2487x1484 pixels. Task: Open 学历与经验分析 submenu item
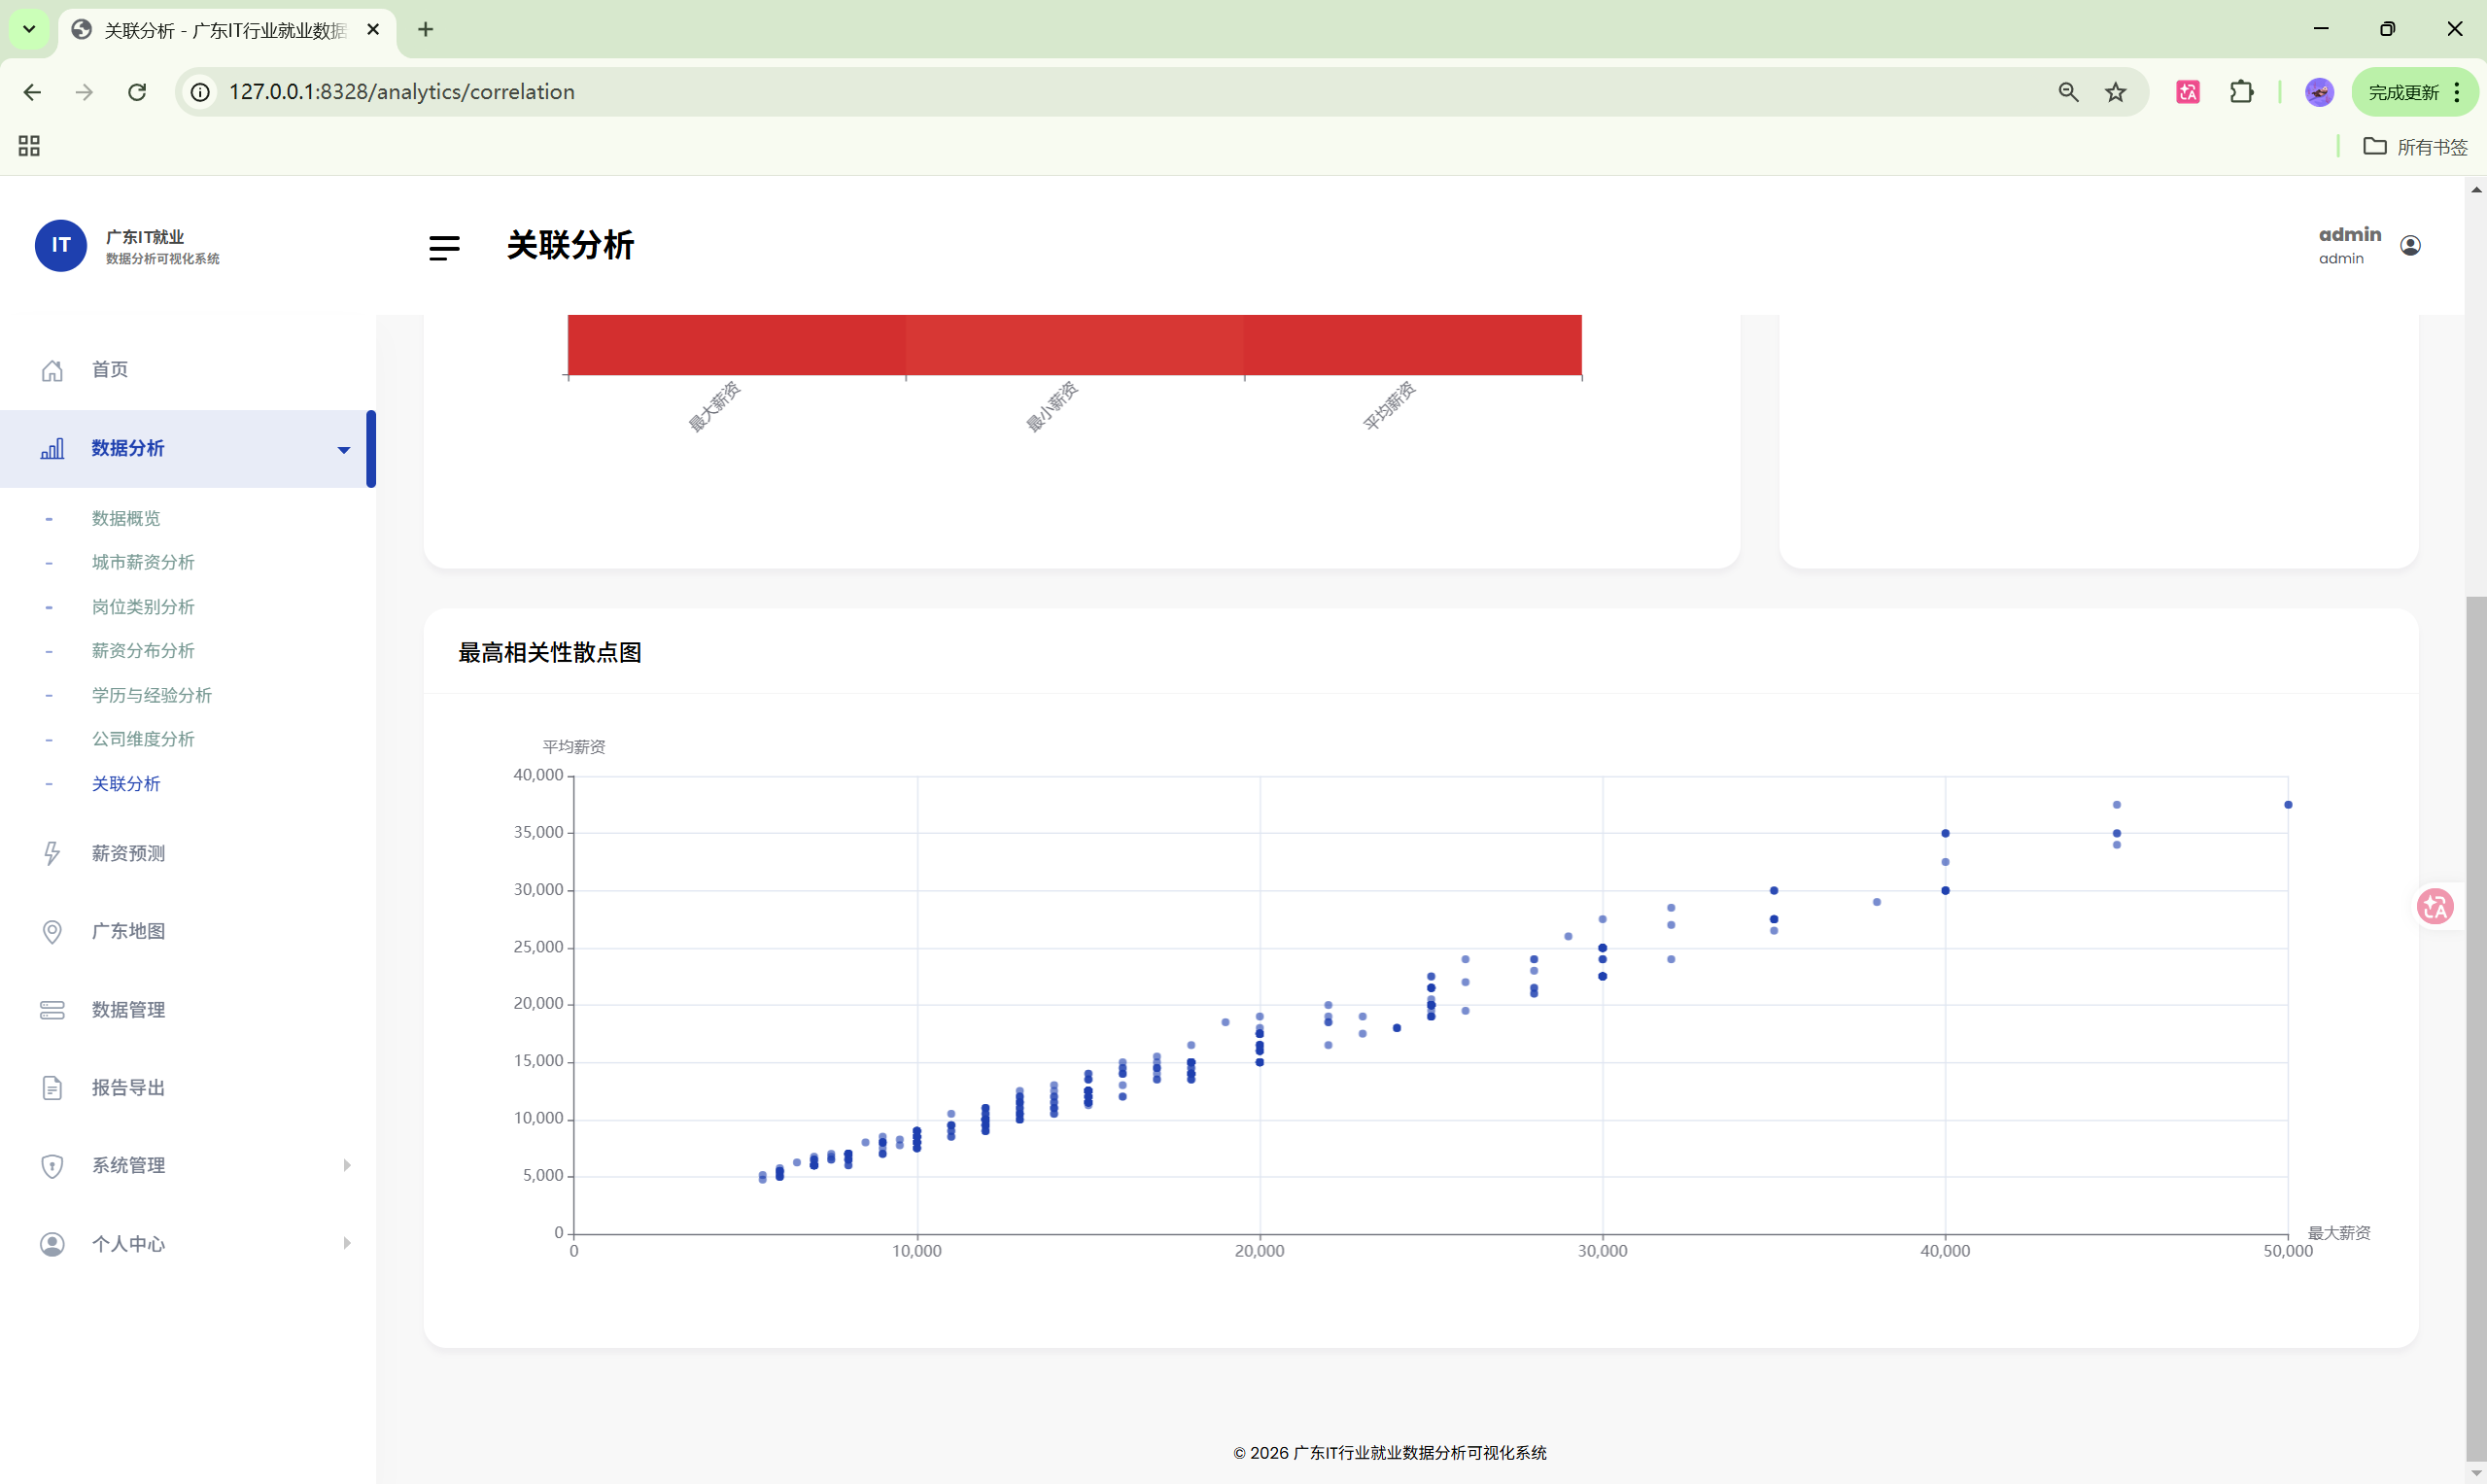pyautogui.click(x=151, y=695)
